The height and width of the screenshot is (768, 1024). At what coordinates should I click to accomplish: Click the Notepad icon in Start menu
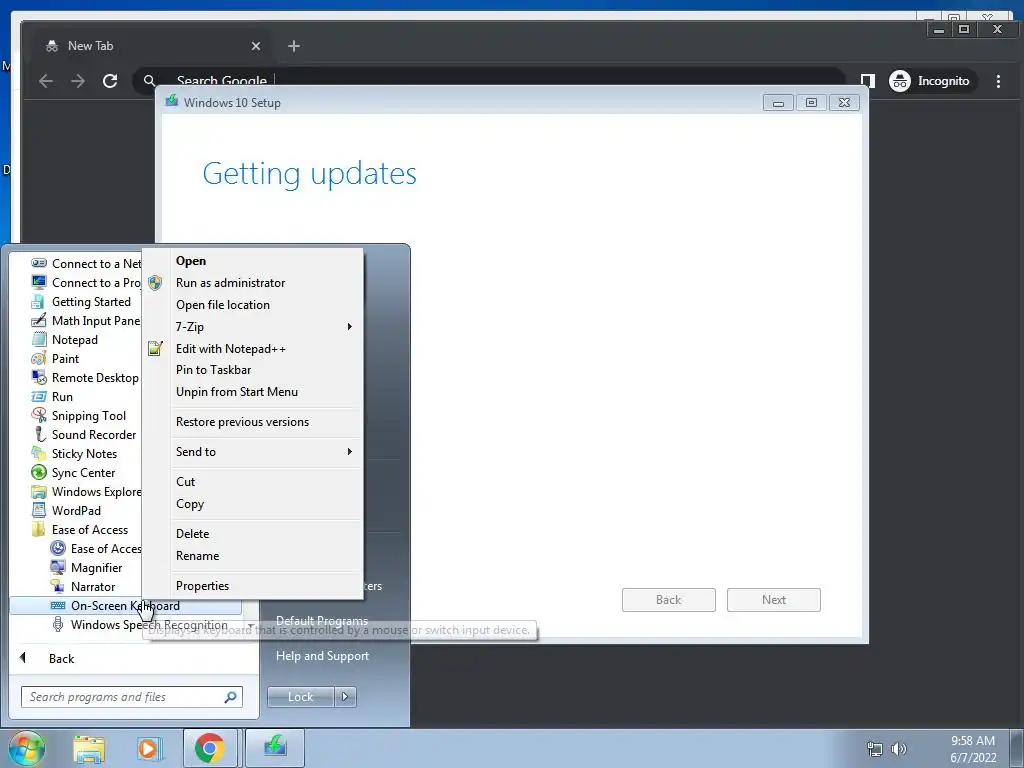(x=39, y=340)
